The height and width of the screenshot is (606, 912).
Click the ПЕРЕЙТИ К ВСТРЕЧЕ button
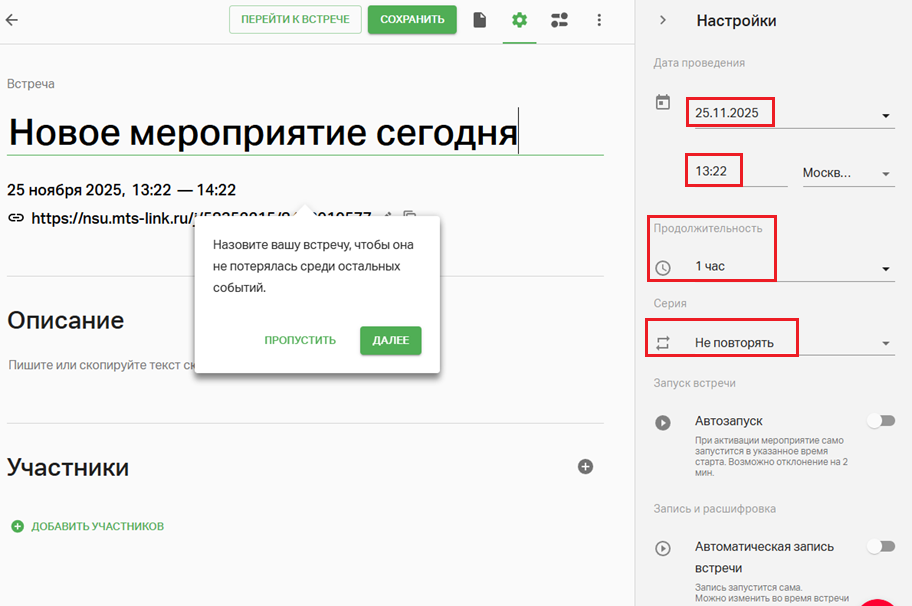[295, 20]
